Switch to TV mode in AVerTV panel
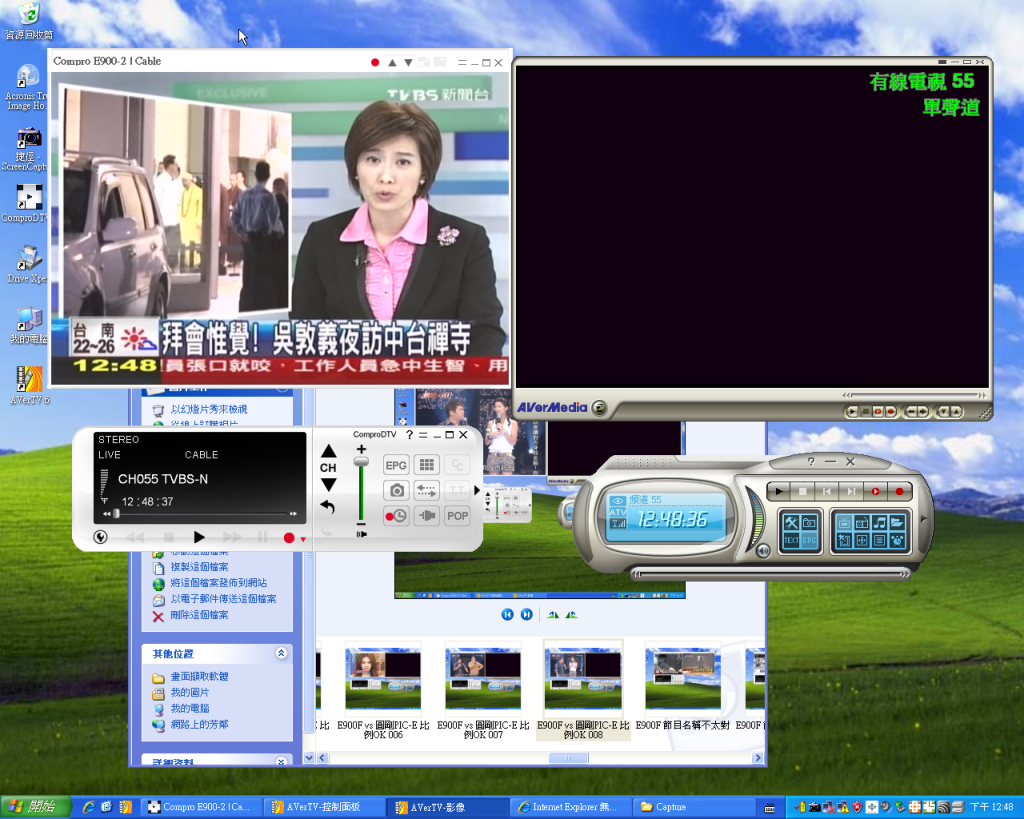1024x819 pixels. tap(844, 522)
